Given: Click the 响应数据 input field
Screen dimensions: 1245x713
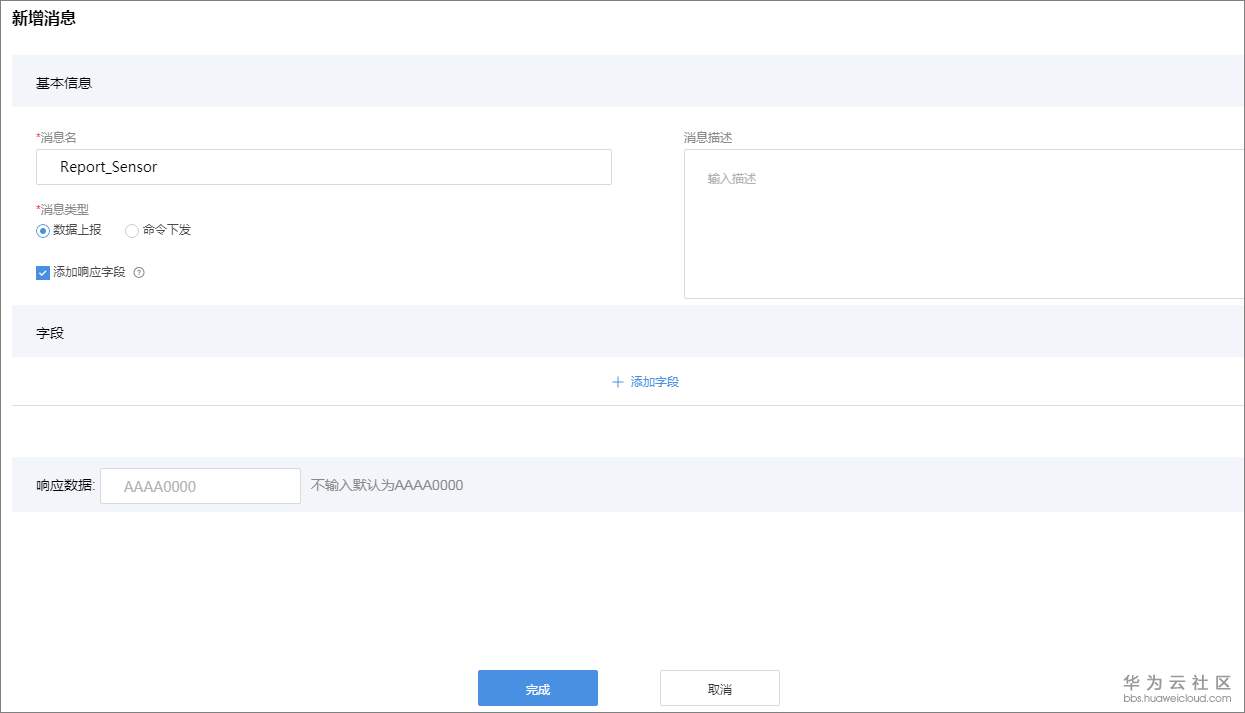Looking at the screenshot, I should pos(200,486).
